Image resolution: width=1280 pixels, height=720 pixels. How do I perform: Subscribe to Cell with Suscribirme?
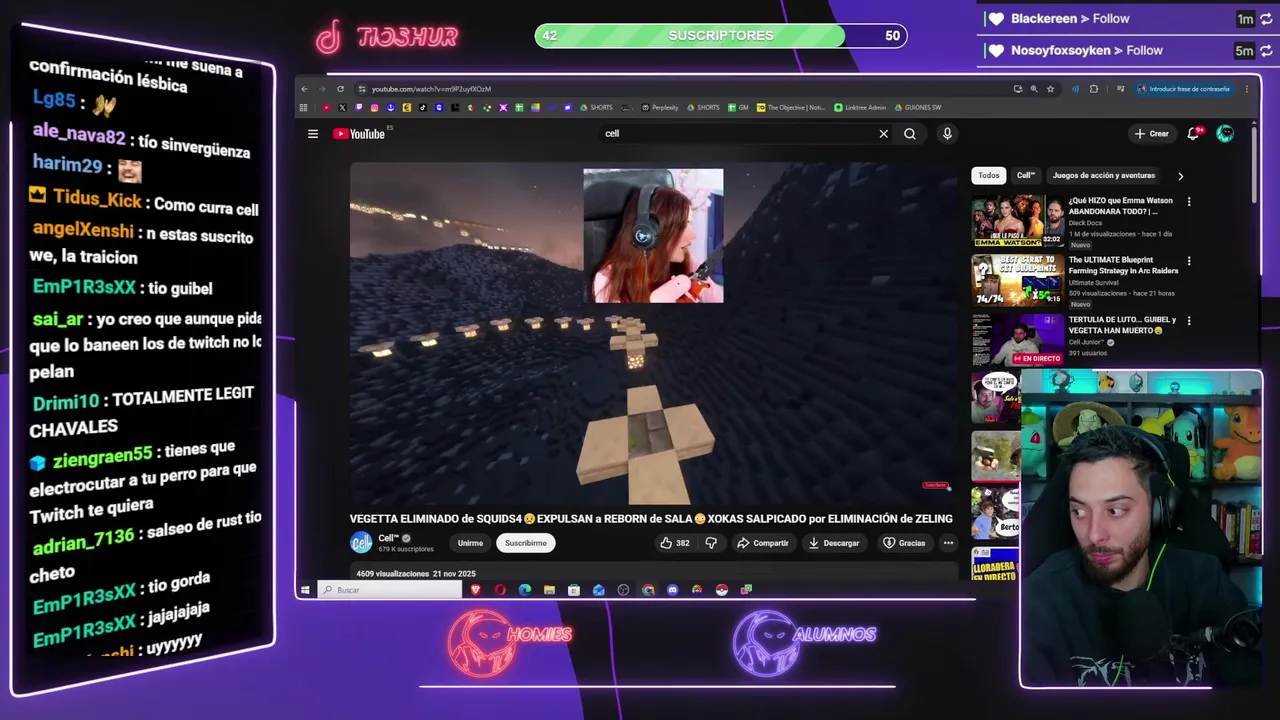click(526, 543)
